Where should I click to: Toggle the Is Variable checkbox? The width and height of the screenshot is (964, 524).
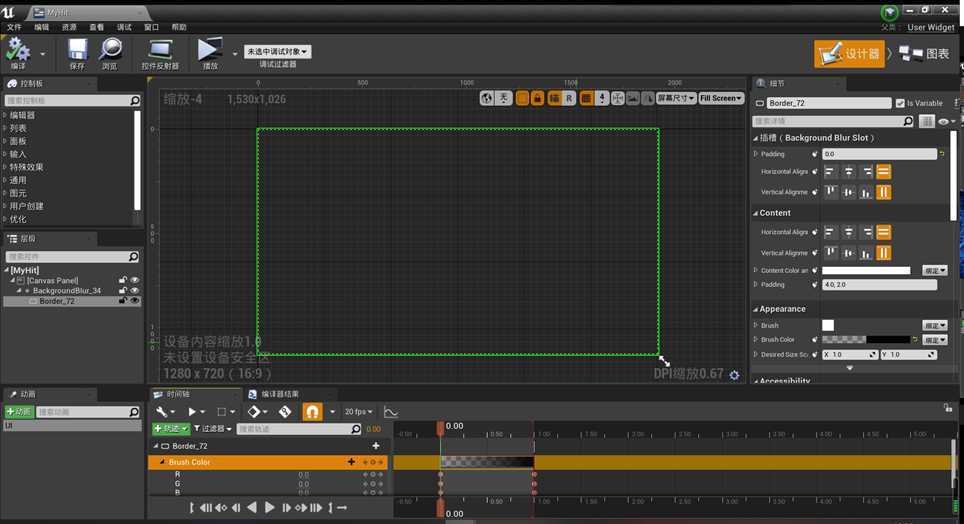click(x=900, y=103)
